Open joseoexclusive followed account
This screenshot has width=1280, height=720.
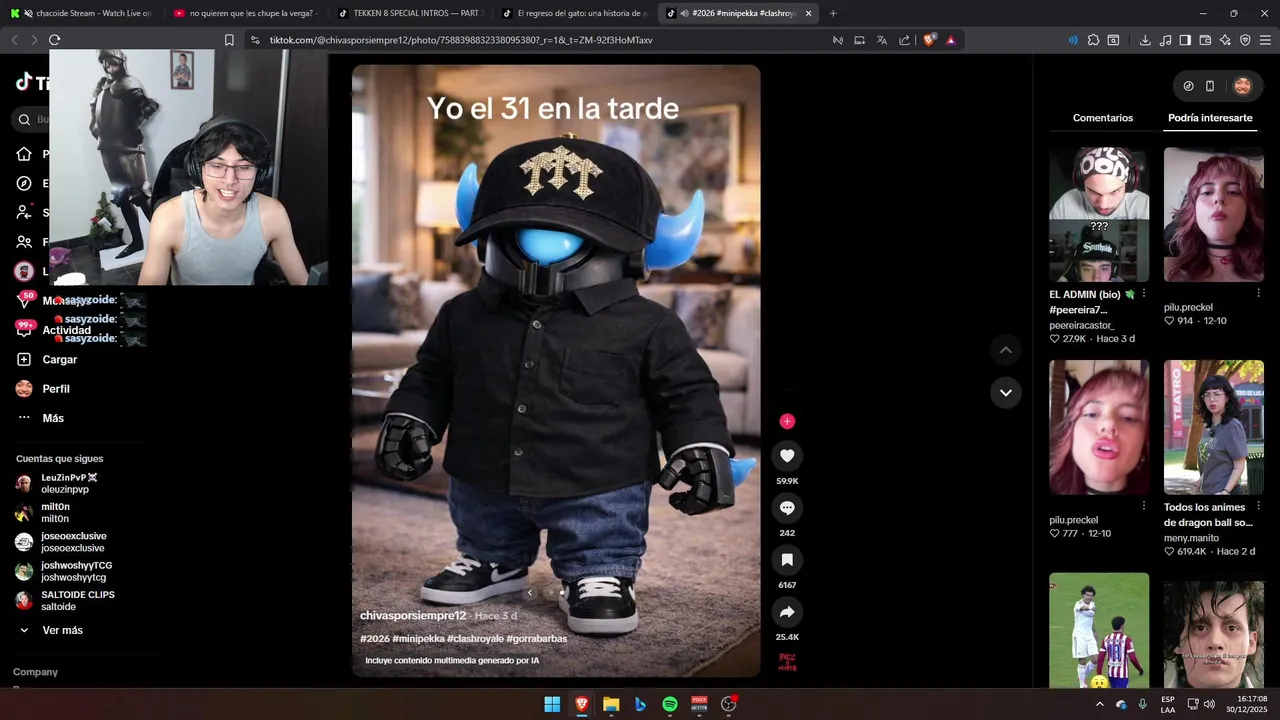(x=60, y=542)
